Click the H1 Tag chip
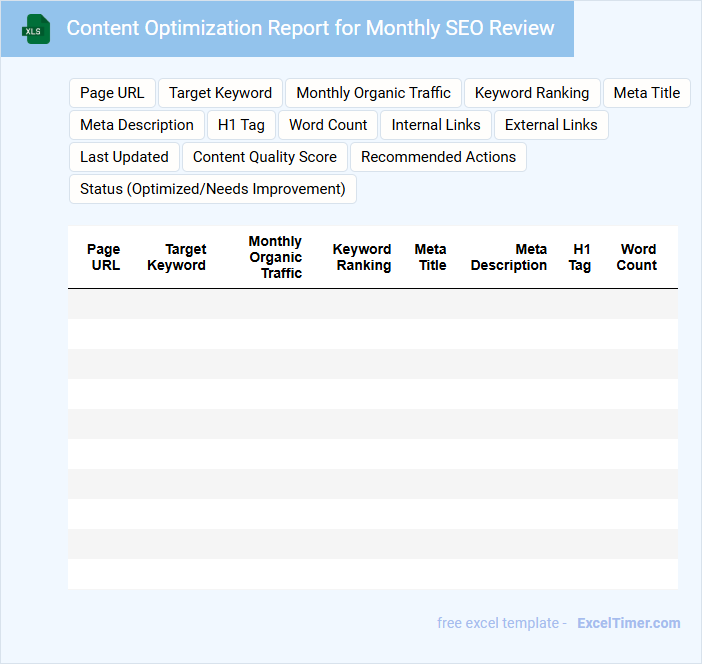 click(x=241, y=125)
